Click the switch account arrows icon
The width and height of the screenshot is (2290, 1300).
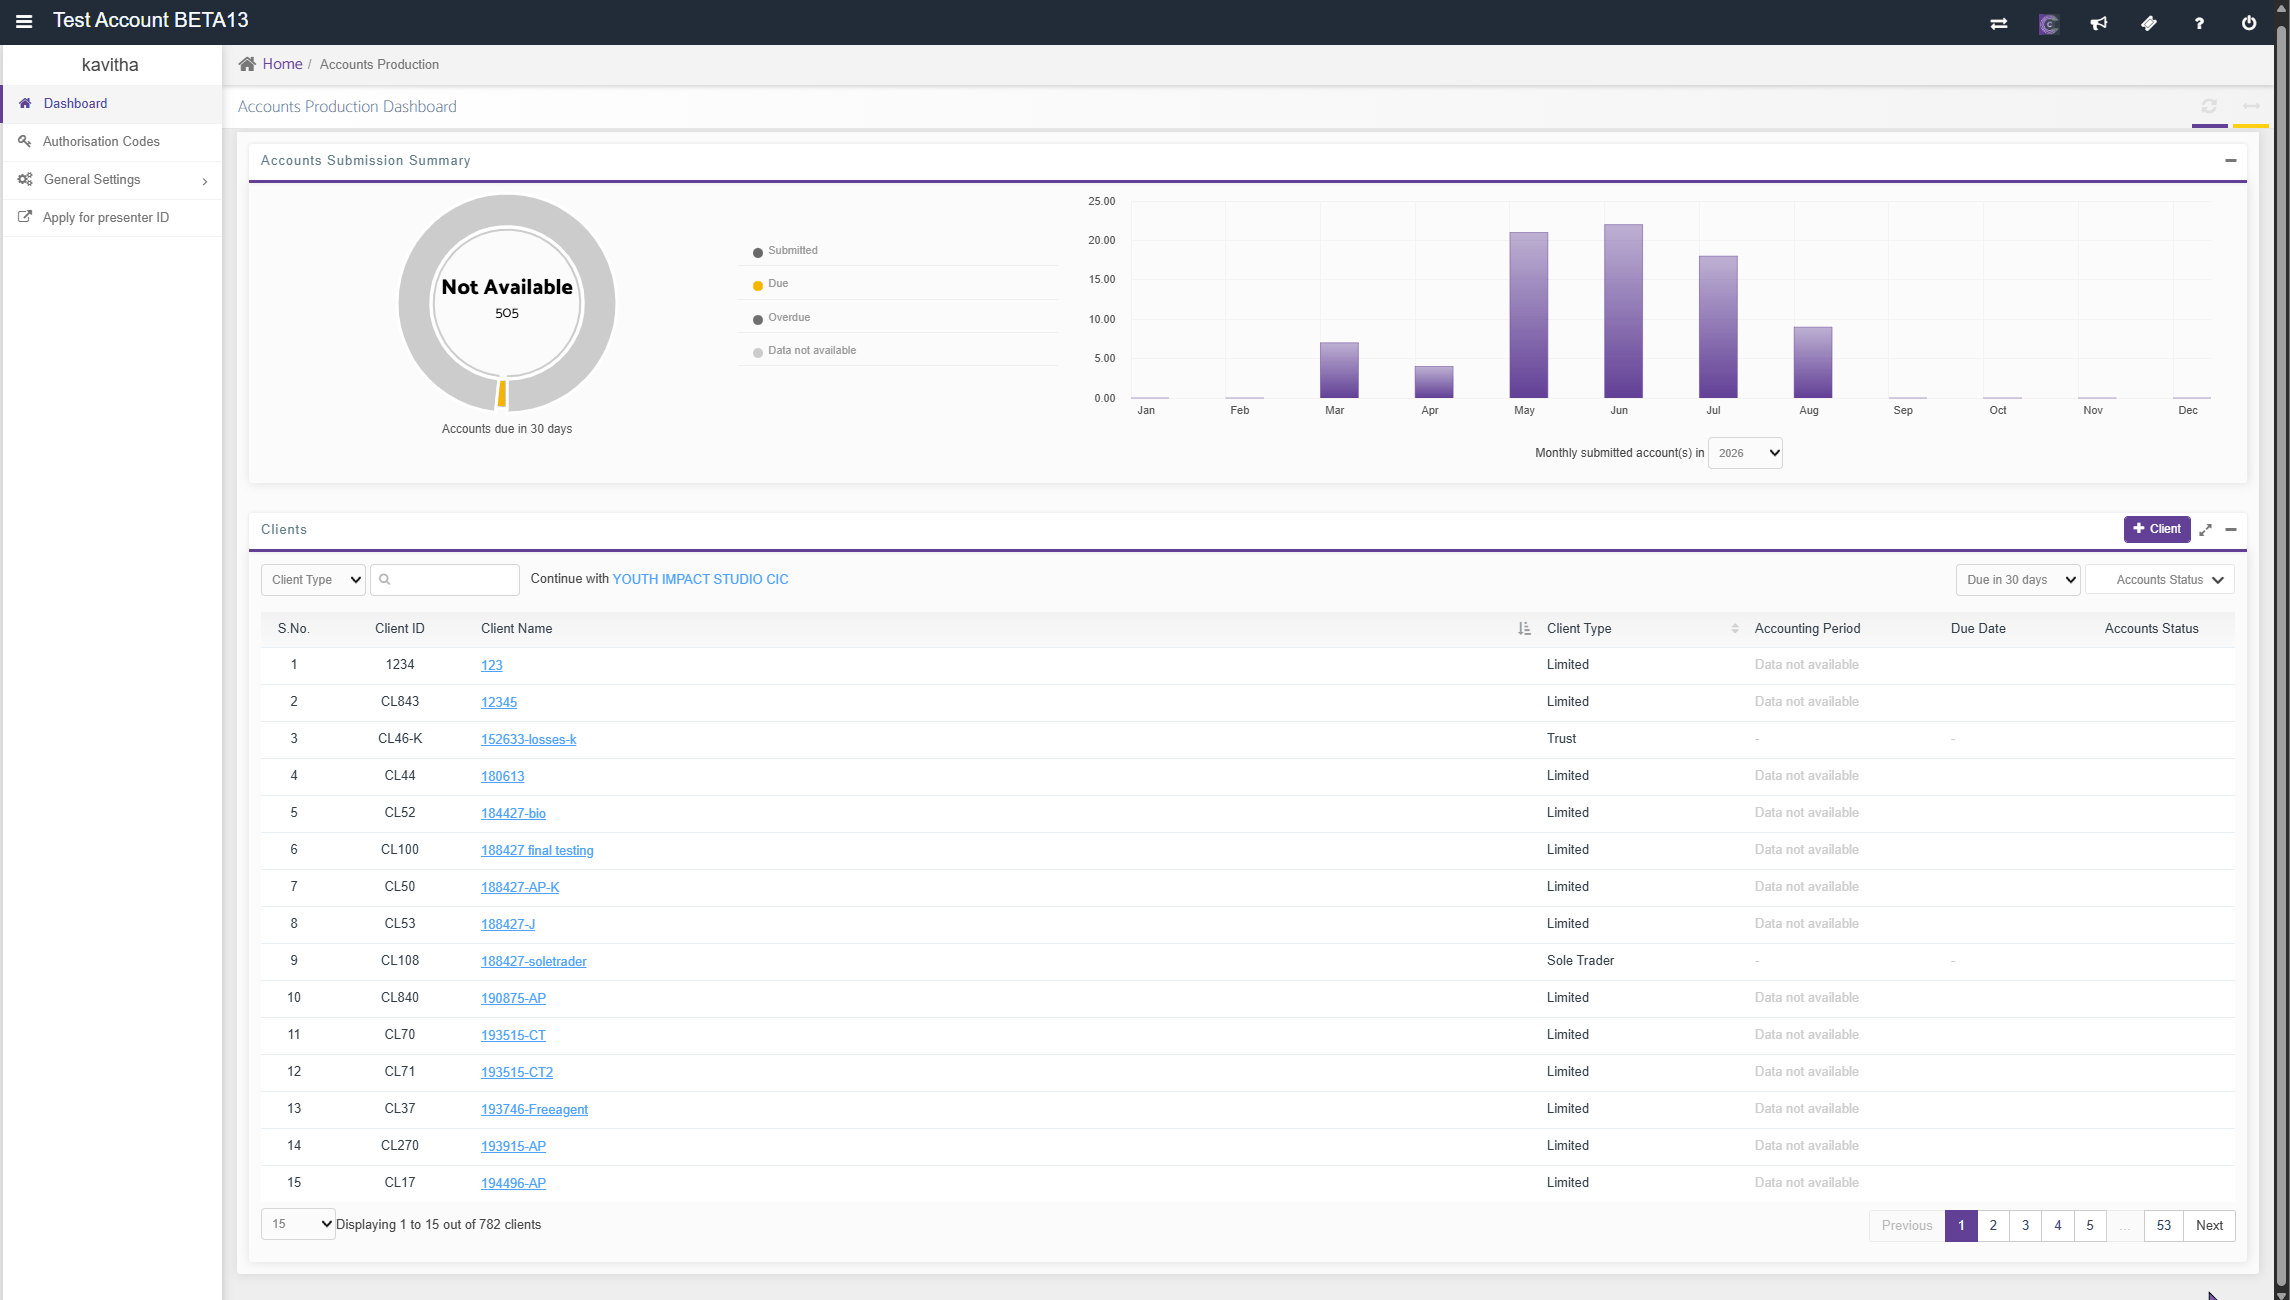[1999, 23]
